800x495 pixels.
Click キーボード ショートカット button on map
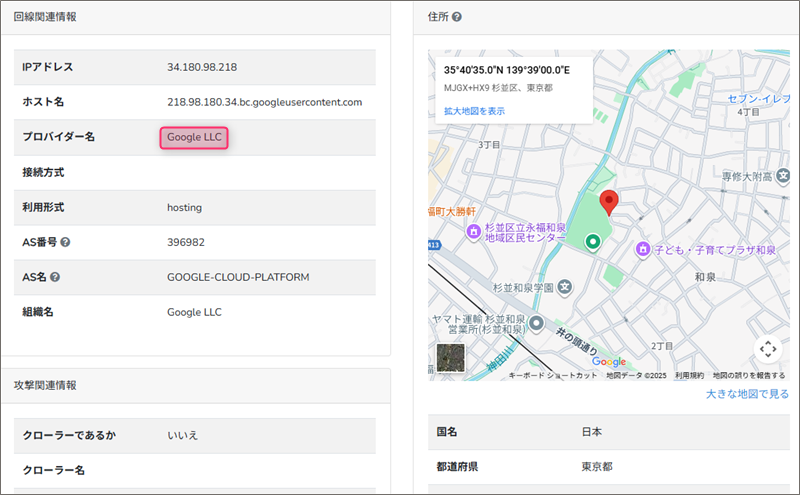pos(552,375)
